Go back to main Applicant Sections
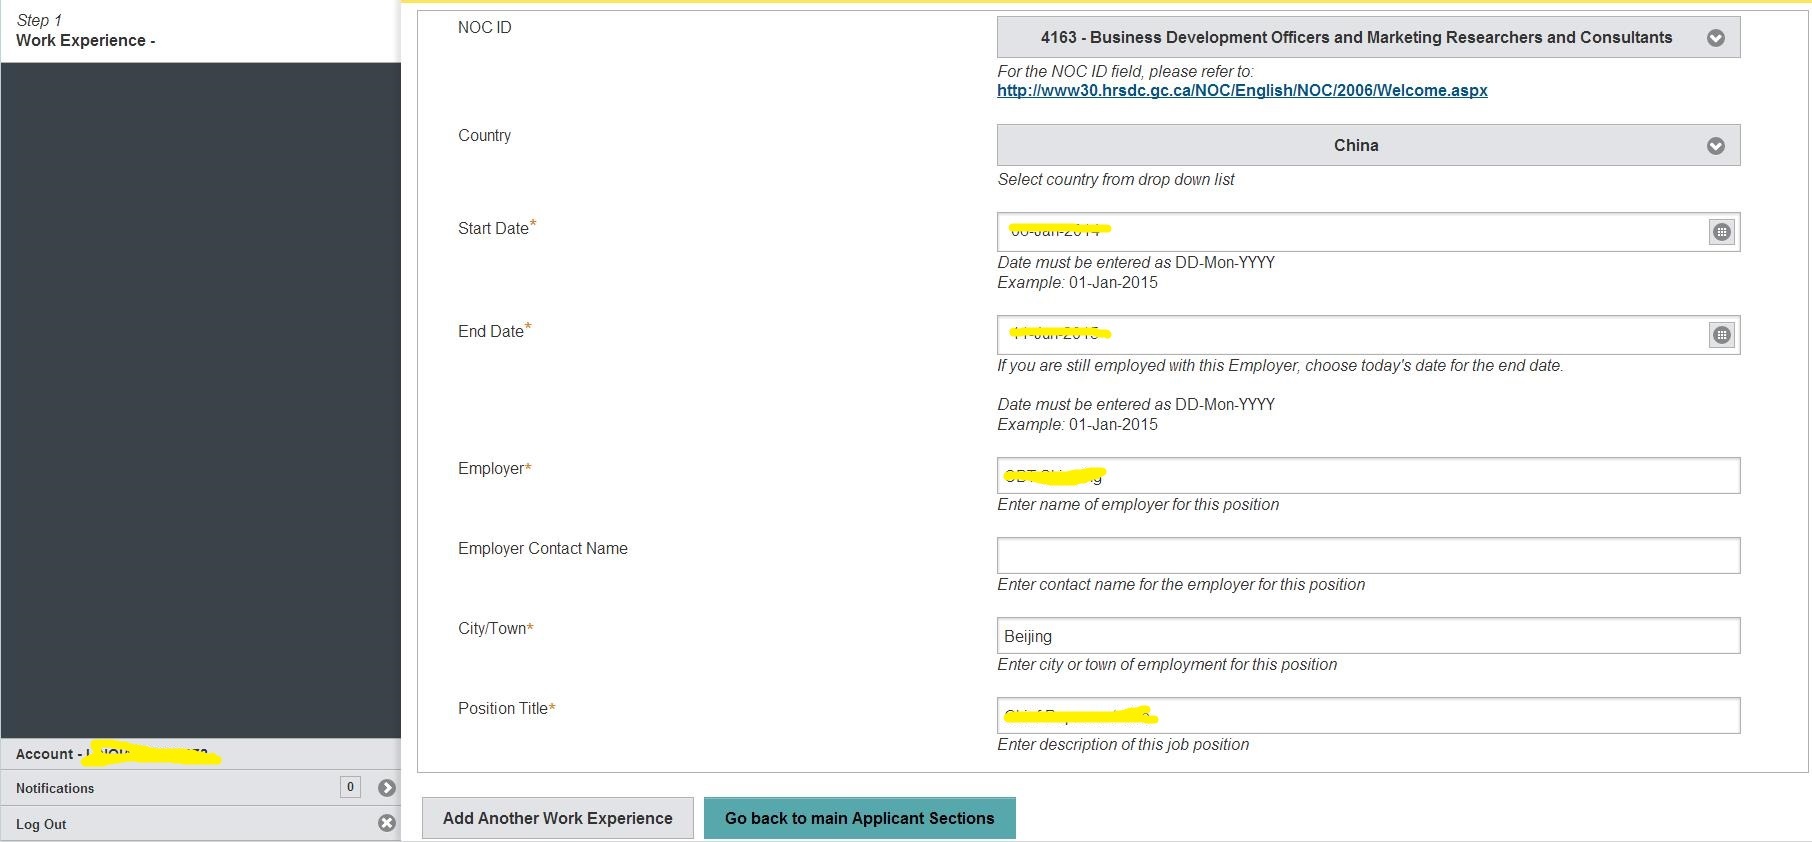Viewport: 1812px width, 842px height. (859, 818)
